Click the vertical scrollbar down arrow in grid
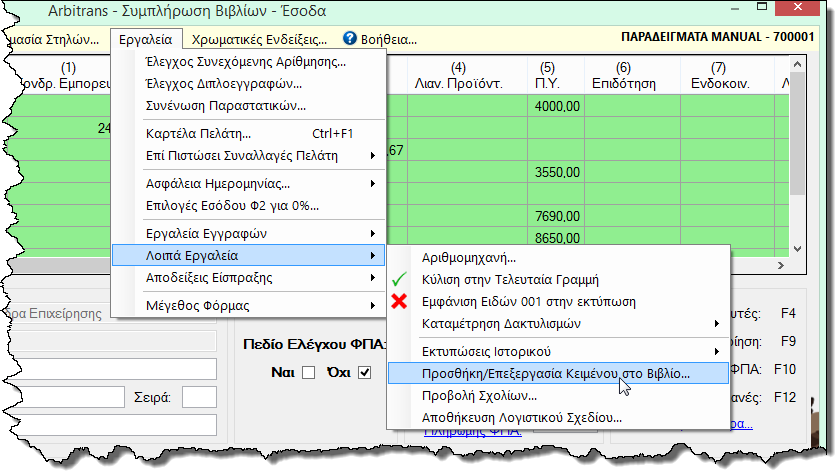 pos(797,248)
